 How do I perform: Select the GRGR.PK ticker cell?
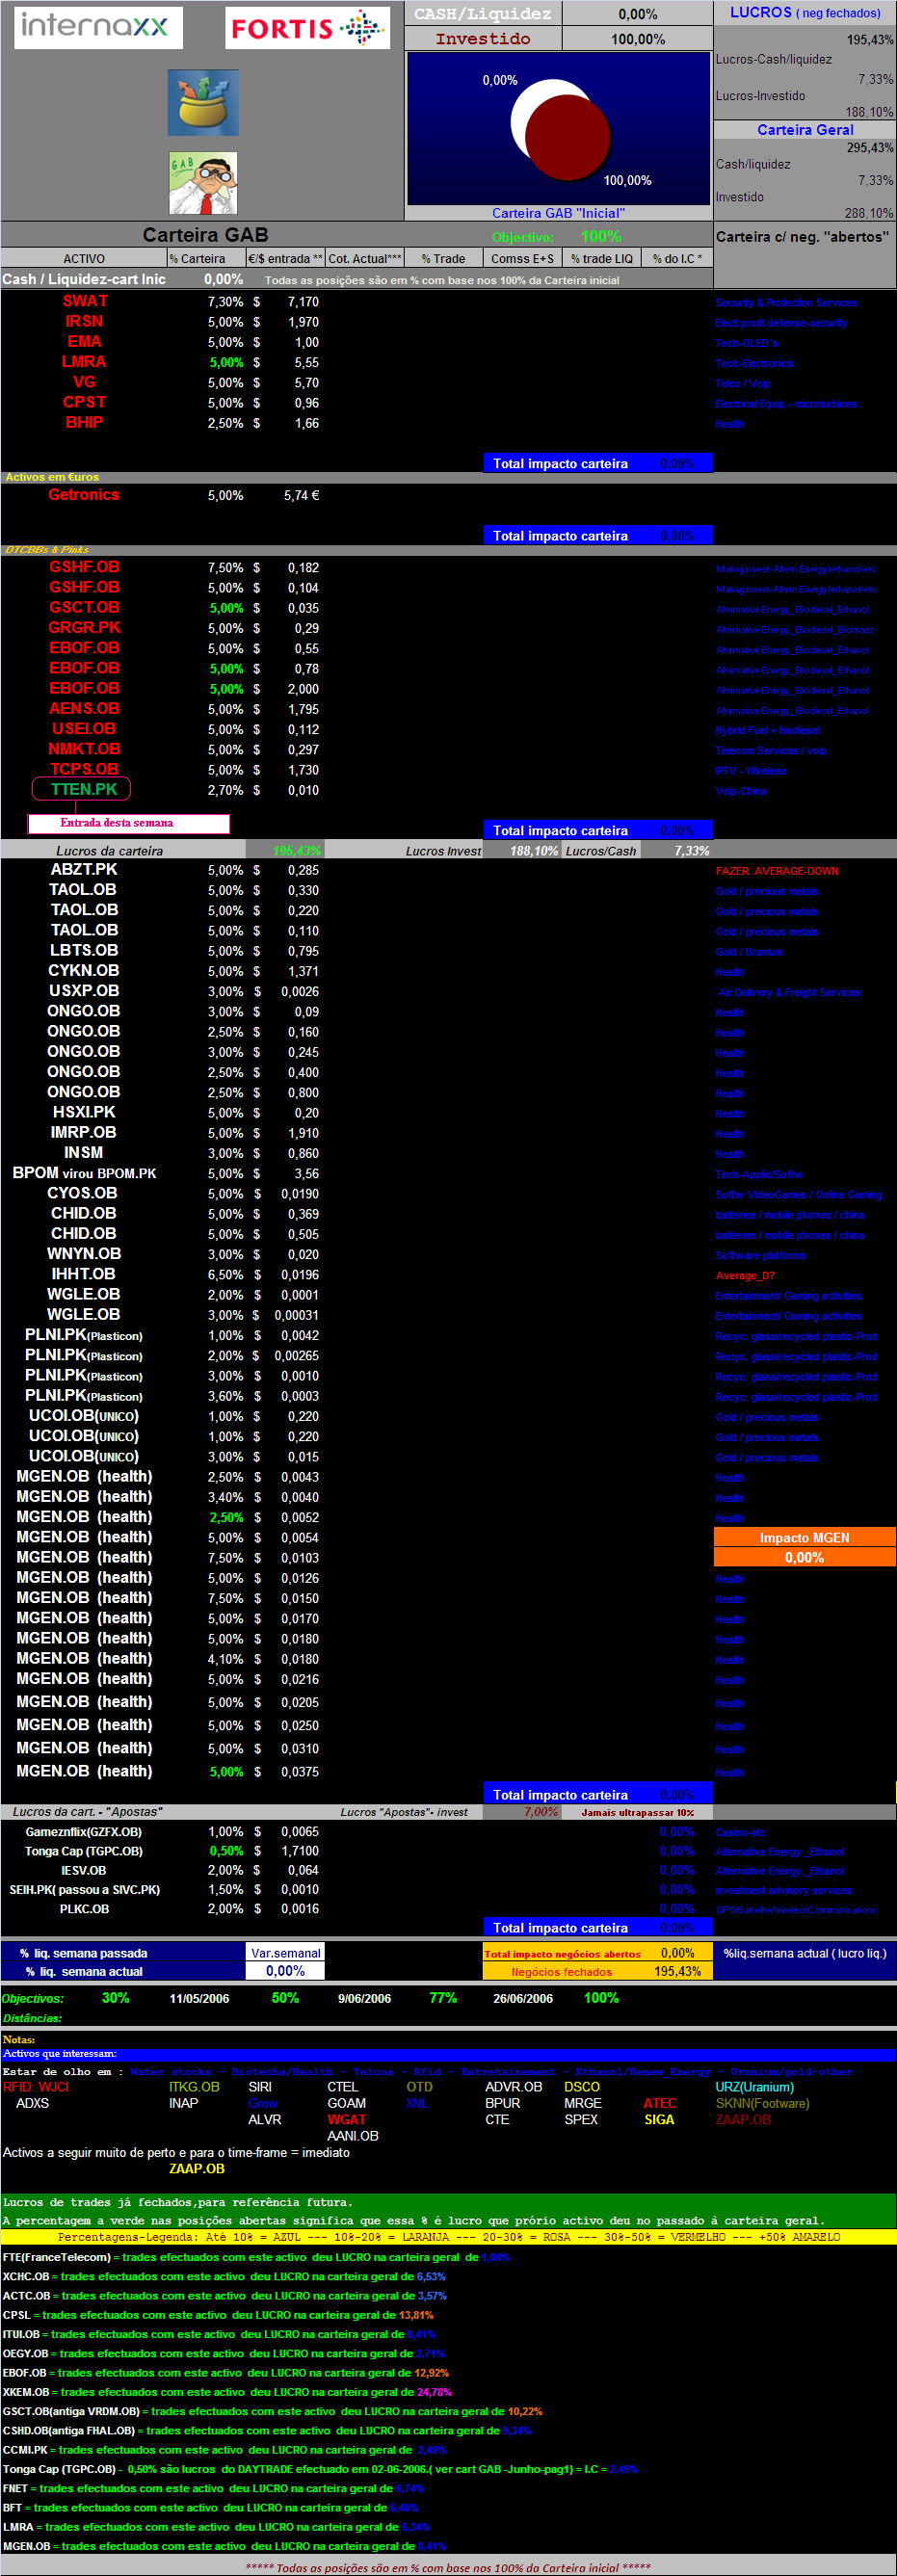[84, 628]
